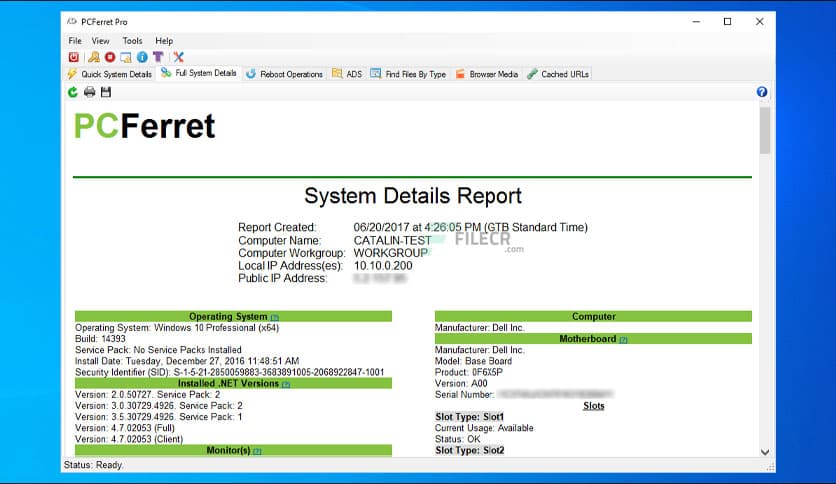Click the Security Identifier (SID) line
The height and width of the screenshot is (484, 836).
click(229, 372)
